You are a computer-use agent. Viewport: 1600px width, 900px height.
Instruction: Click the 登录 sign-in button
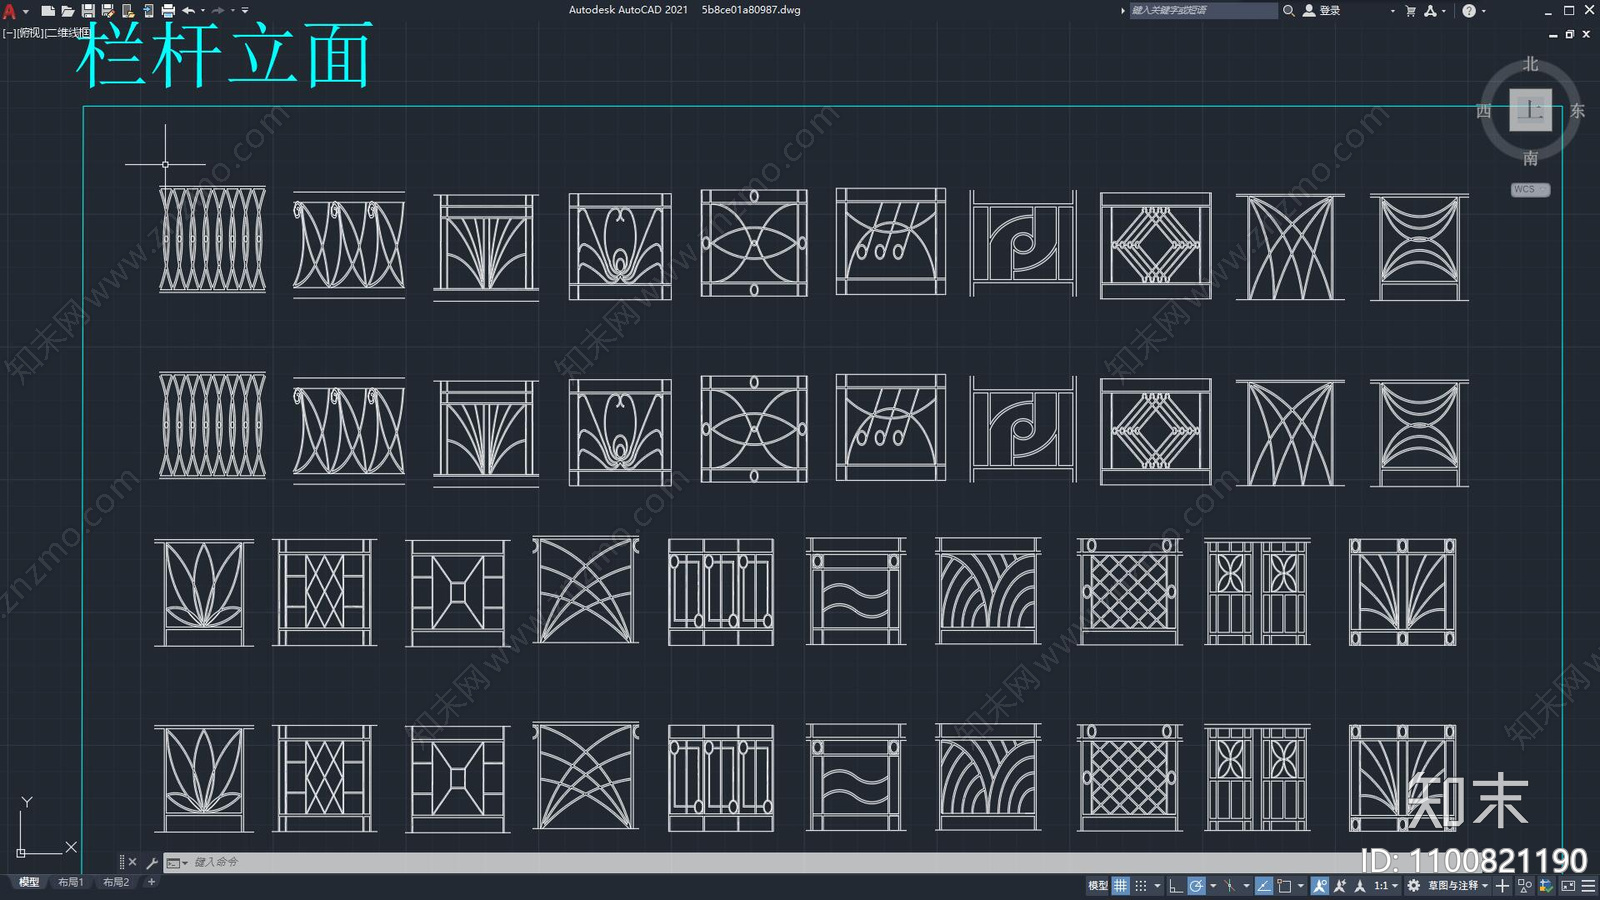point(1329,11)
